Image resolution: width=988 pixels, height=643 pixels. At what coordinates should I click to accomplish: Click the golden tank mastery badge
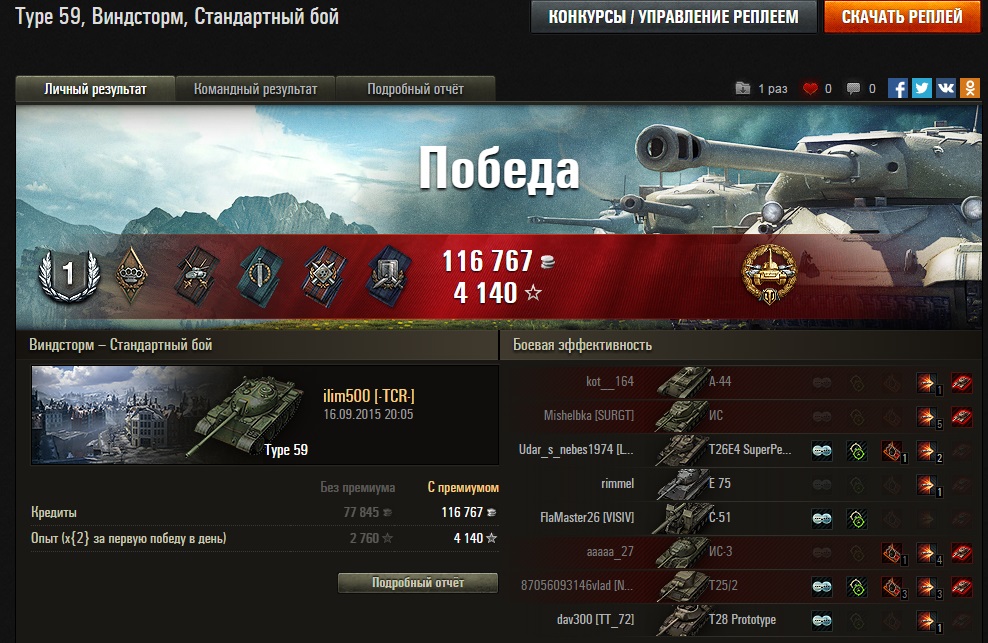click(769, 274)
